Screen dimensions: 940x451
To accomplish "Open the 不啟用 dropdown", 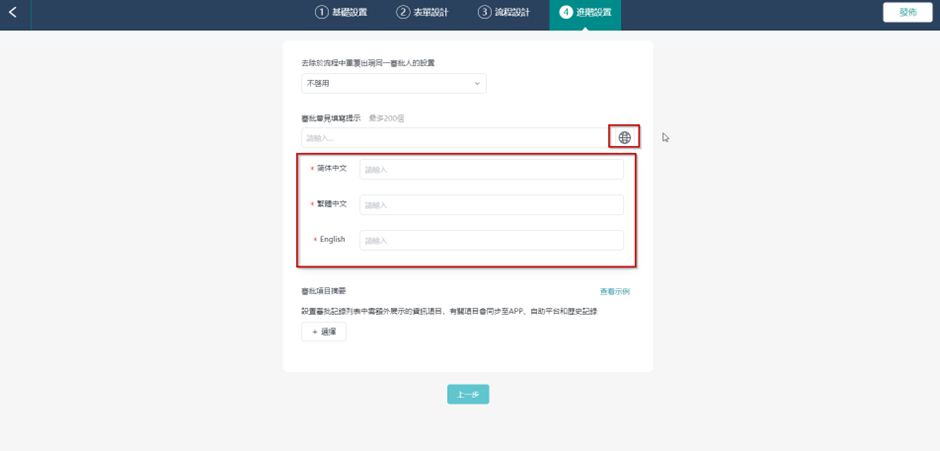I will [x=393, y=84].
